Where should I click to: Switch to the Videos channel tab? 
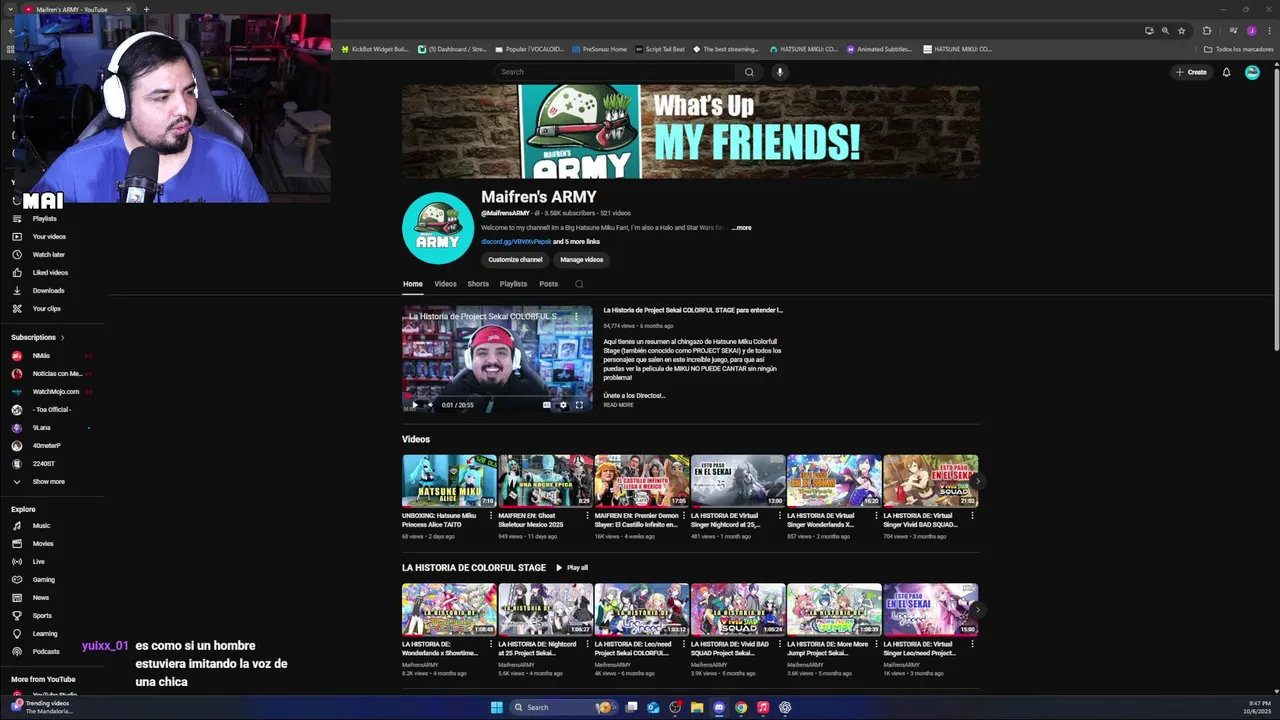click(x=445, y=284)
